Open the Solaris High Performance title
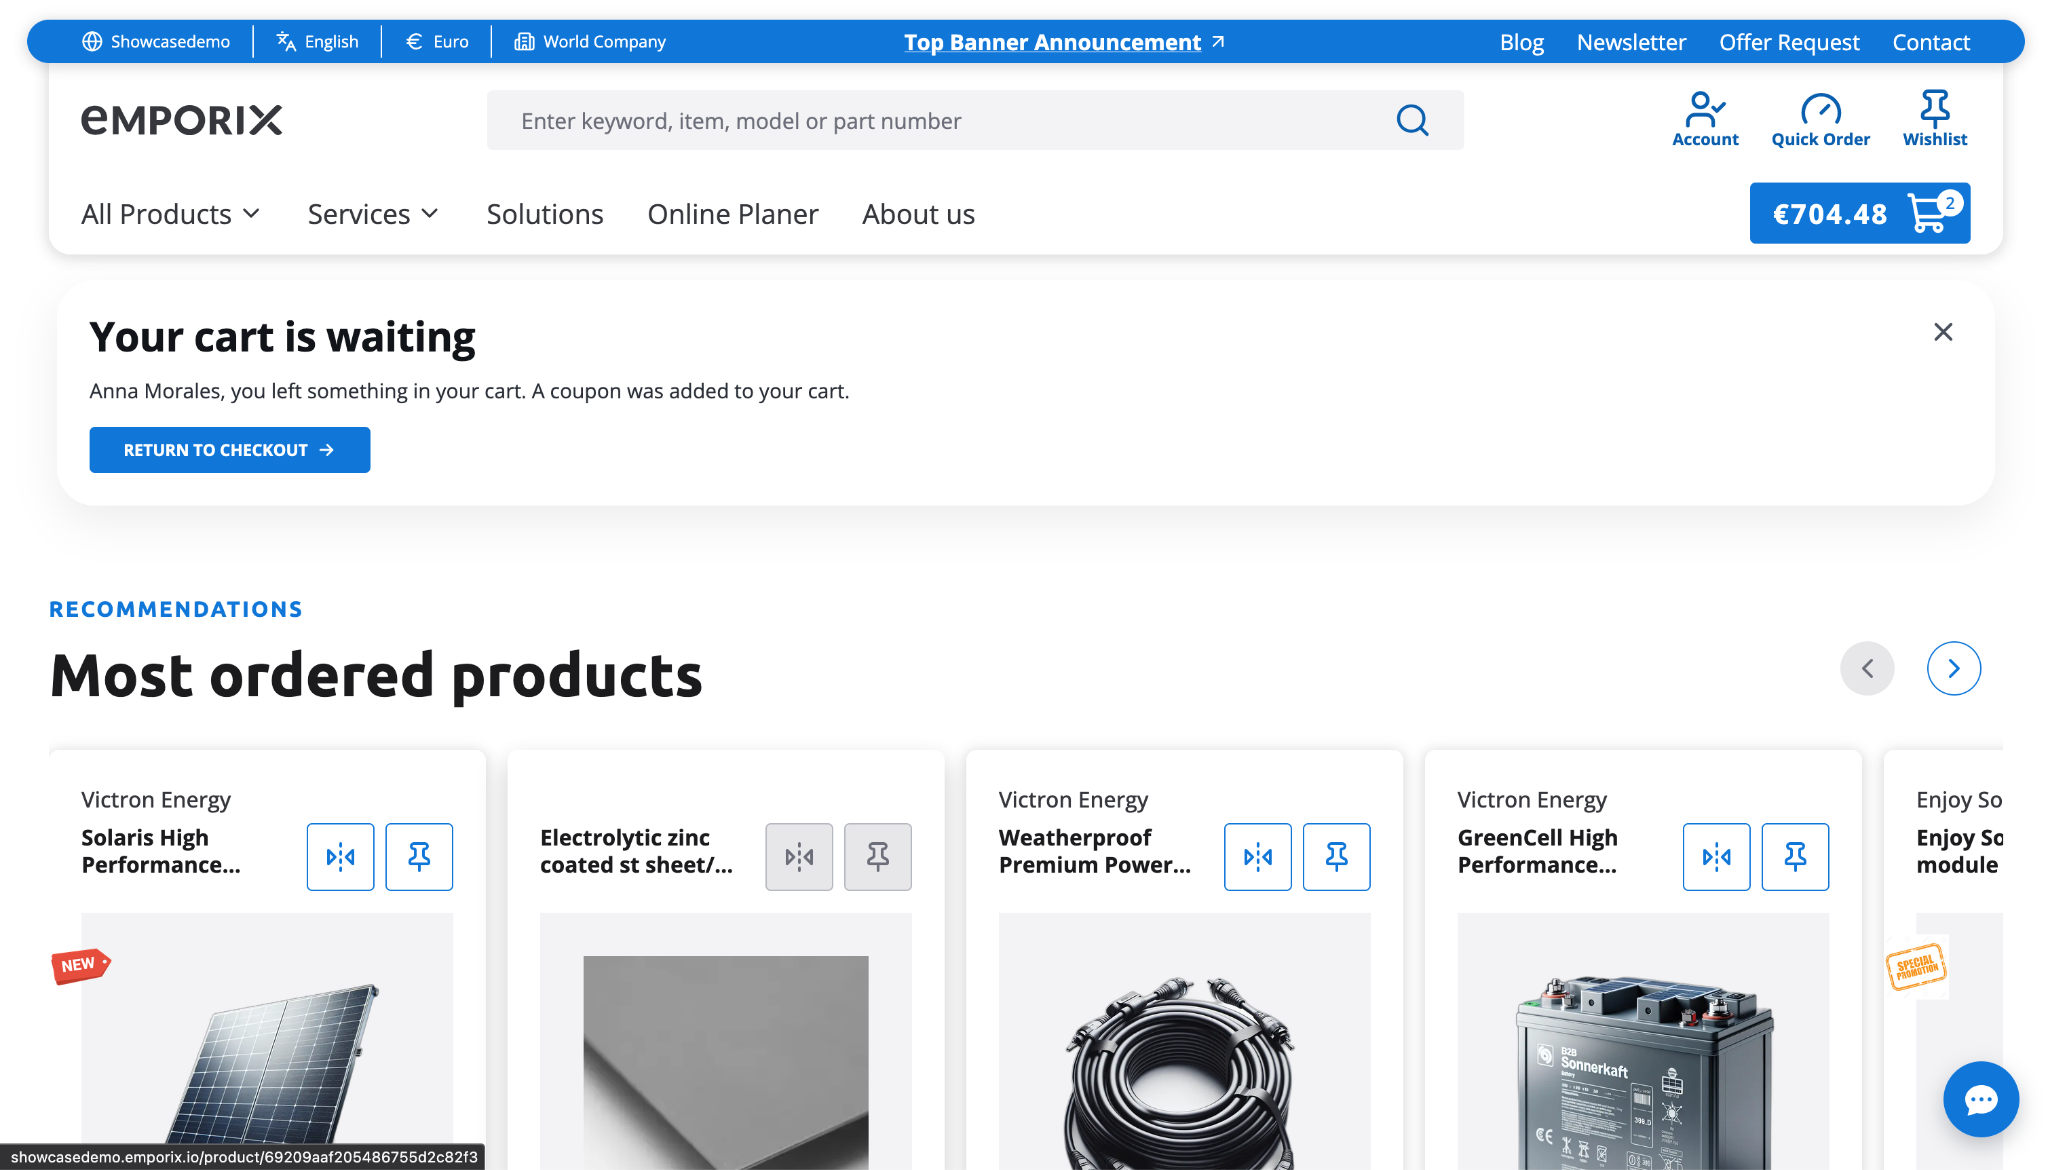The width and height of the screenshot is (2048, 1170). [161, 851]
